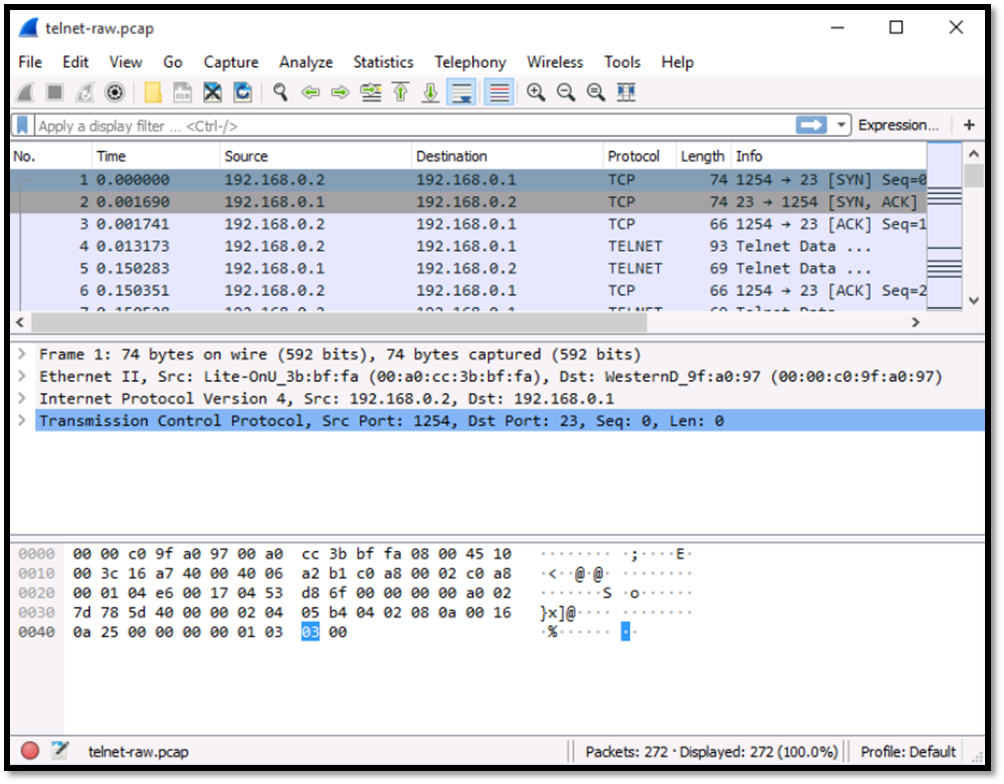Select packet 6 at time 0.150351
The height and width of the screenshot is (784, 1004).
[469, 290]
